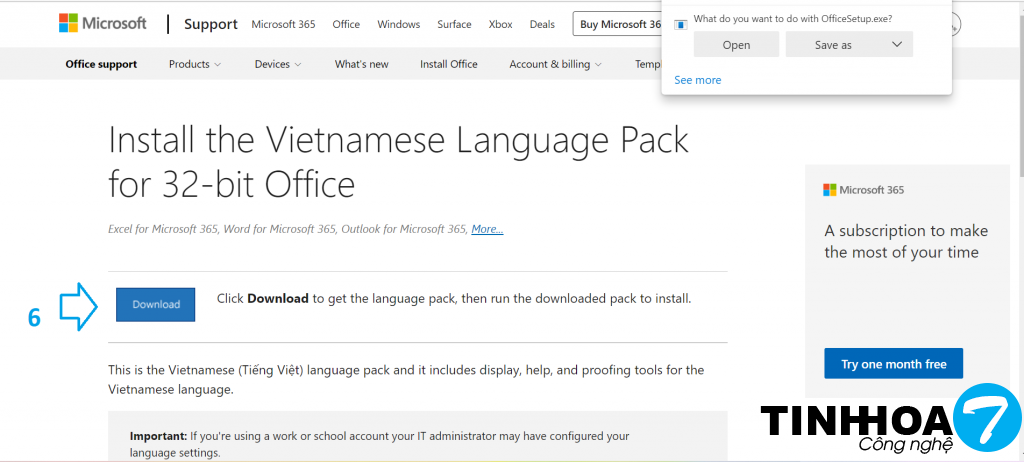Expand the Devices menu
This screenshot has width=1024, height=462.
tap(278, 64)
